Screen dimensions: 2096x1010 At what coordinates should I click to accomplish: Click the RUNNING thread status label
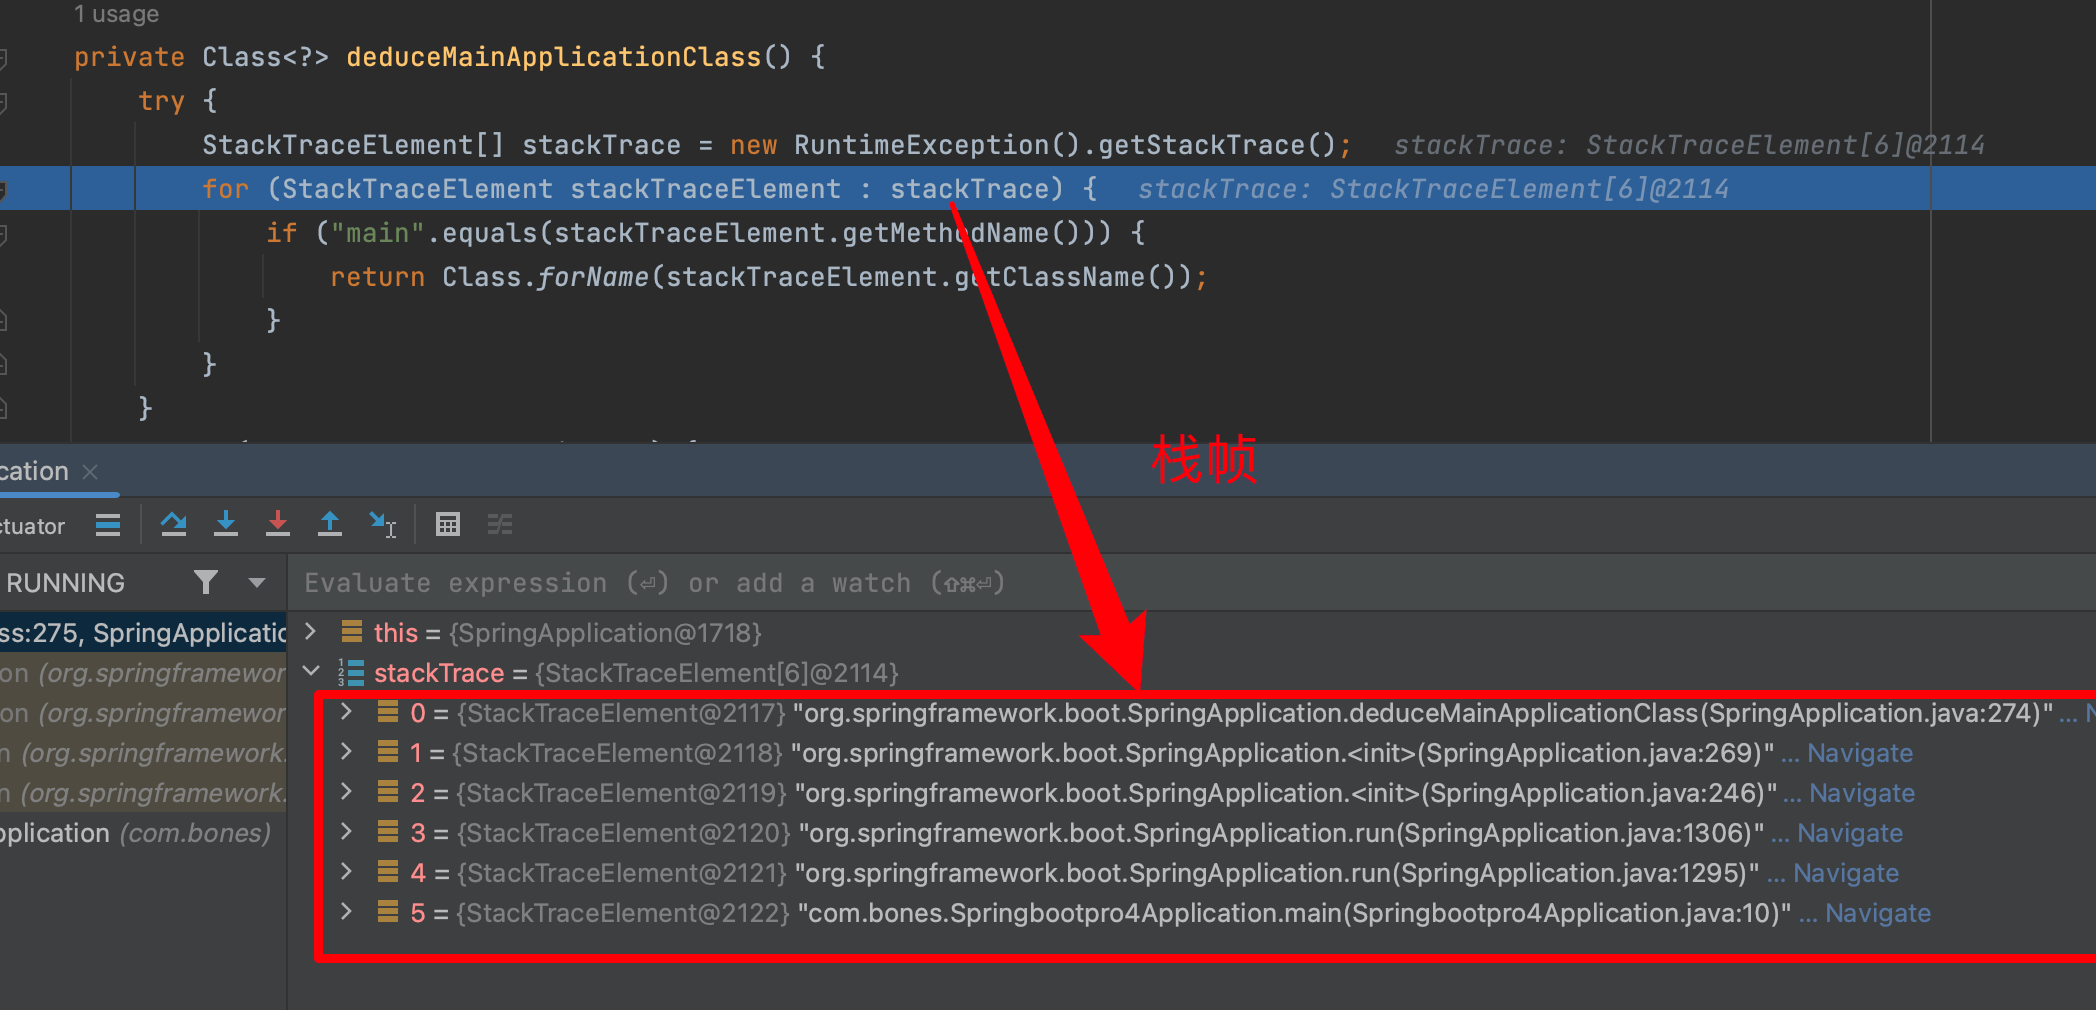click(66, 583)
